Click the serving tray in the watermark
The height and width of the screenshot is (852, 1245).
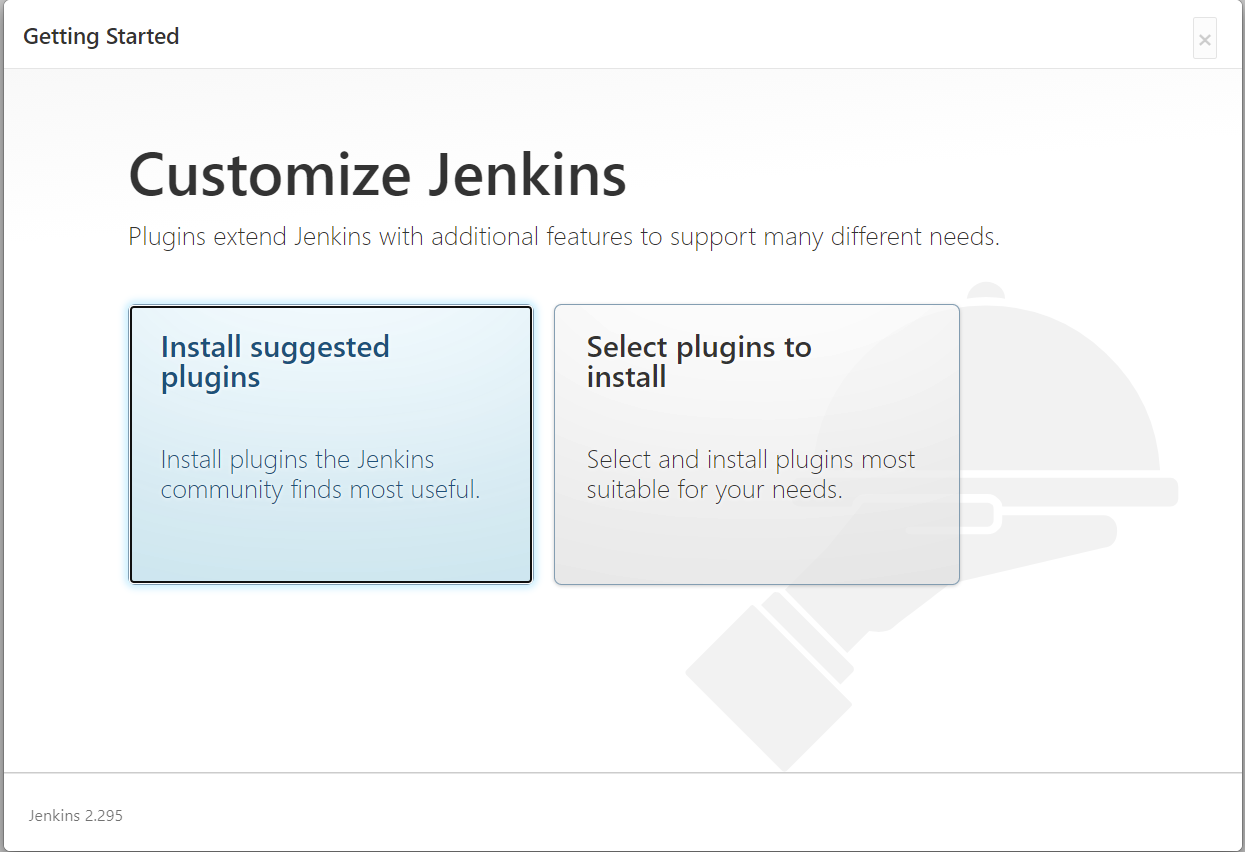[1070, 492]
